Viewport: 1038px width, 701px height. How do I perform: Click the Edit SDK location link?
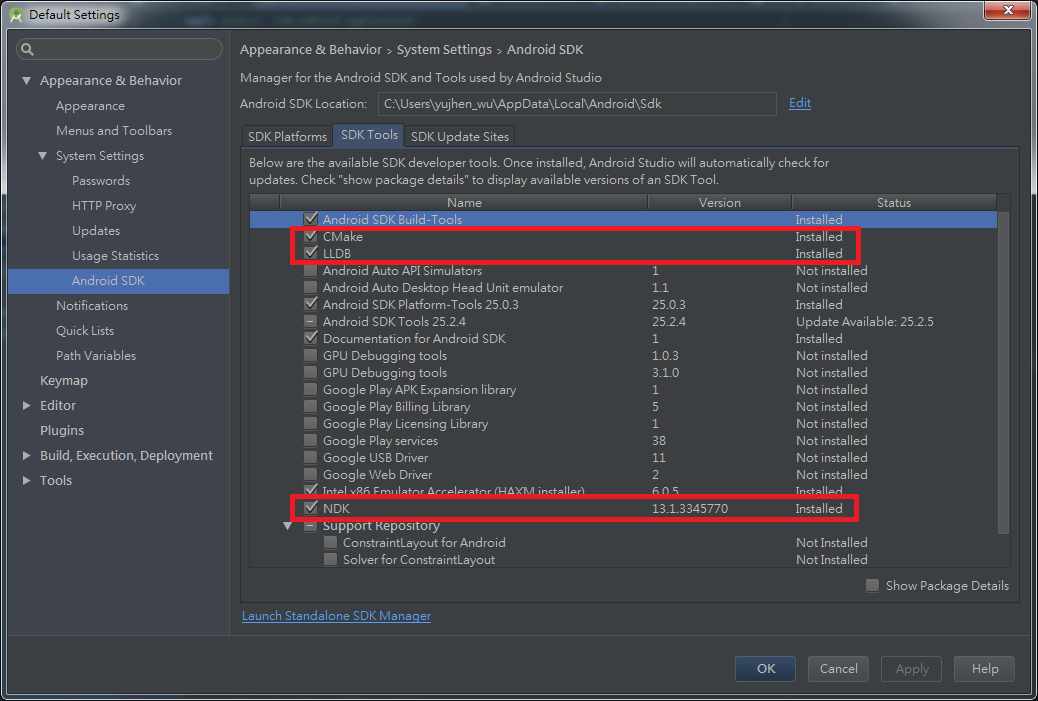pyautogui.click(x=800, y=103)
